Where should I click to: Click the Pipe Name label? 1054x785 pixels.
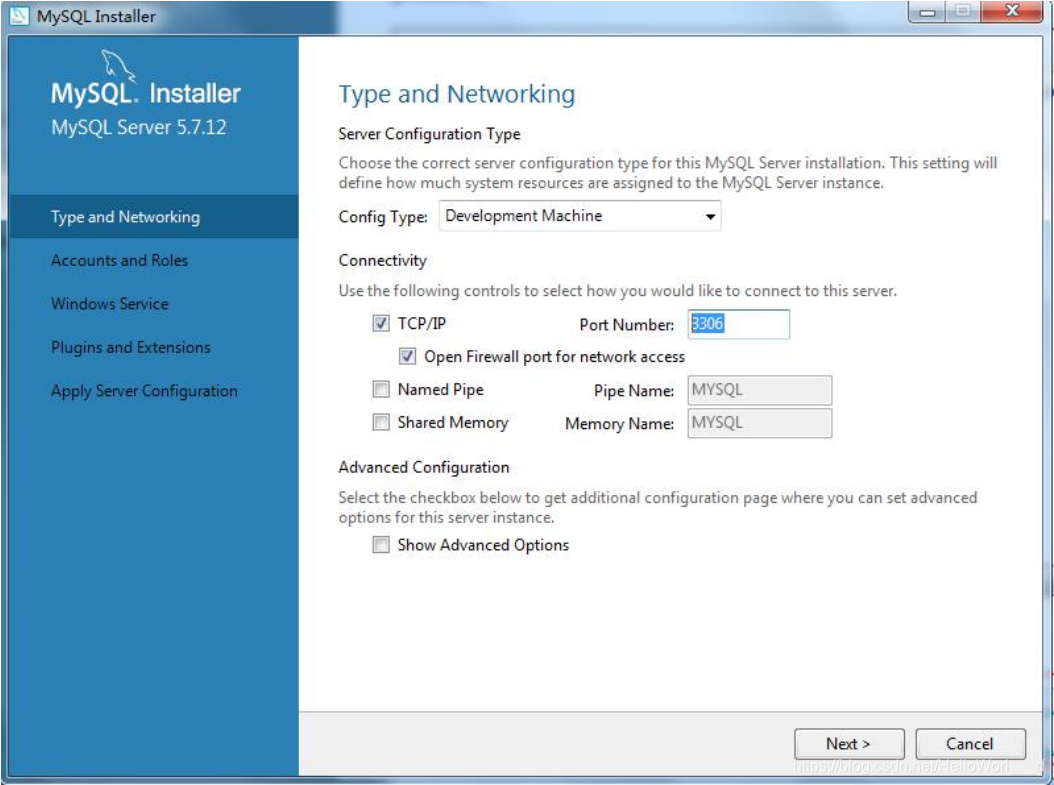[x=634, y=390]
